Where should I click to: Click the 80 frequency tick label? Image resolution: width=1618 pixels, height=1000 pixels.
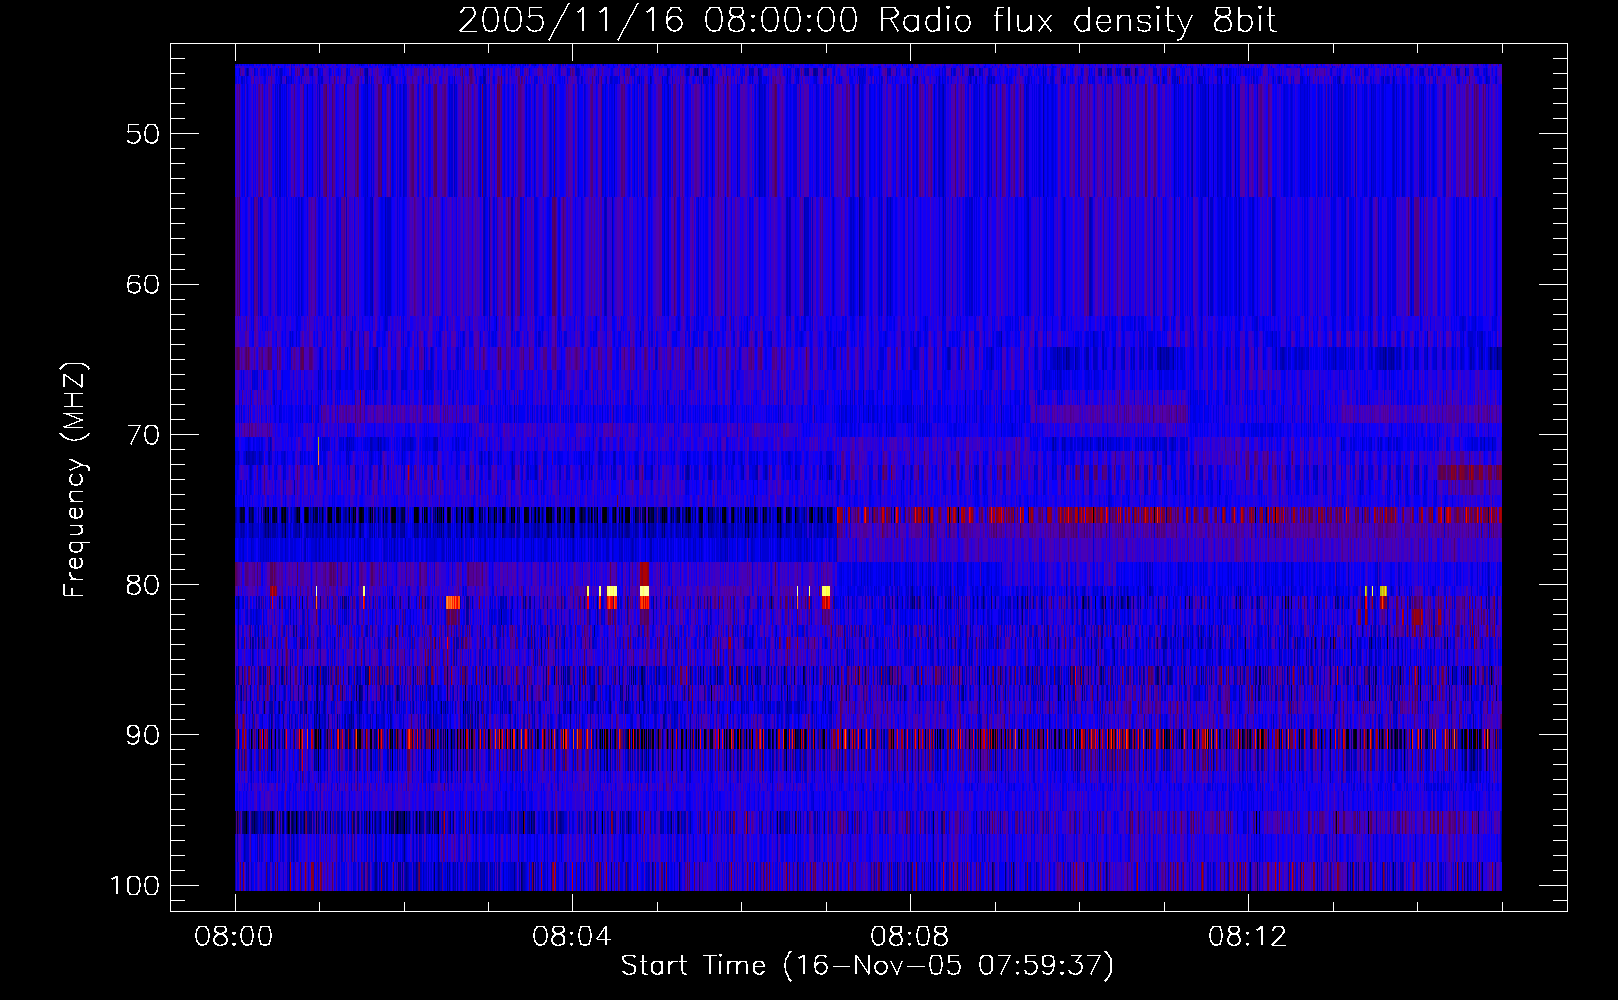pos(143,585)
